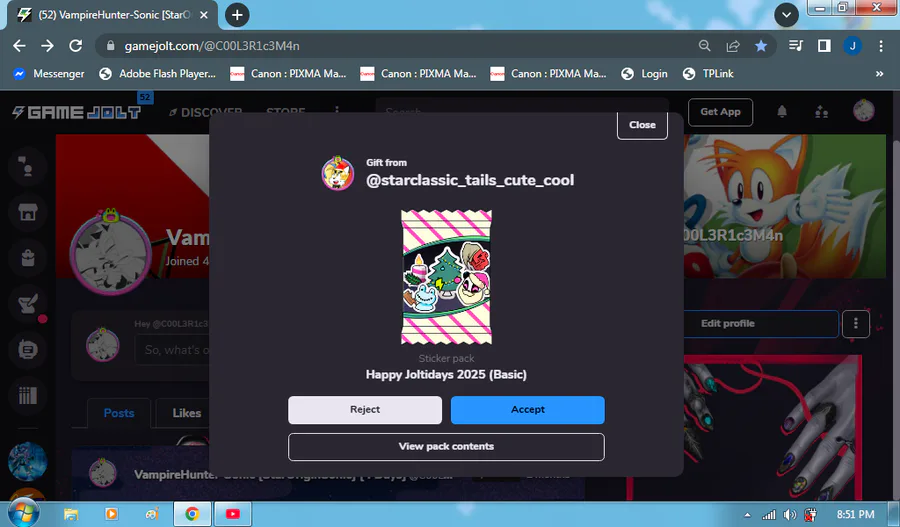Open the top sidebar icon above the storefront

(x=27, y=166)
